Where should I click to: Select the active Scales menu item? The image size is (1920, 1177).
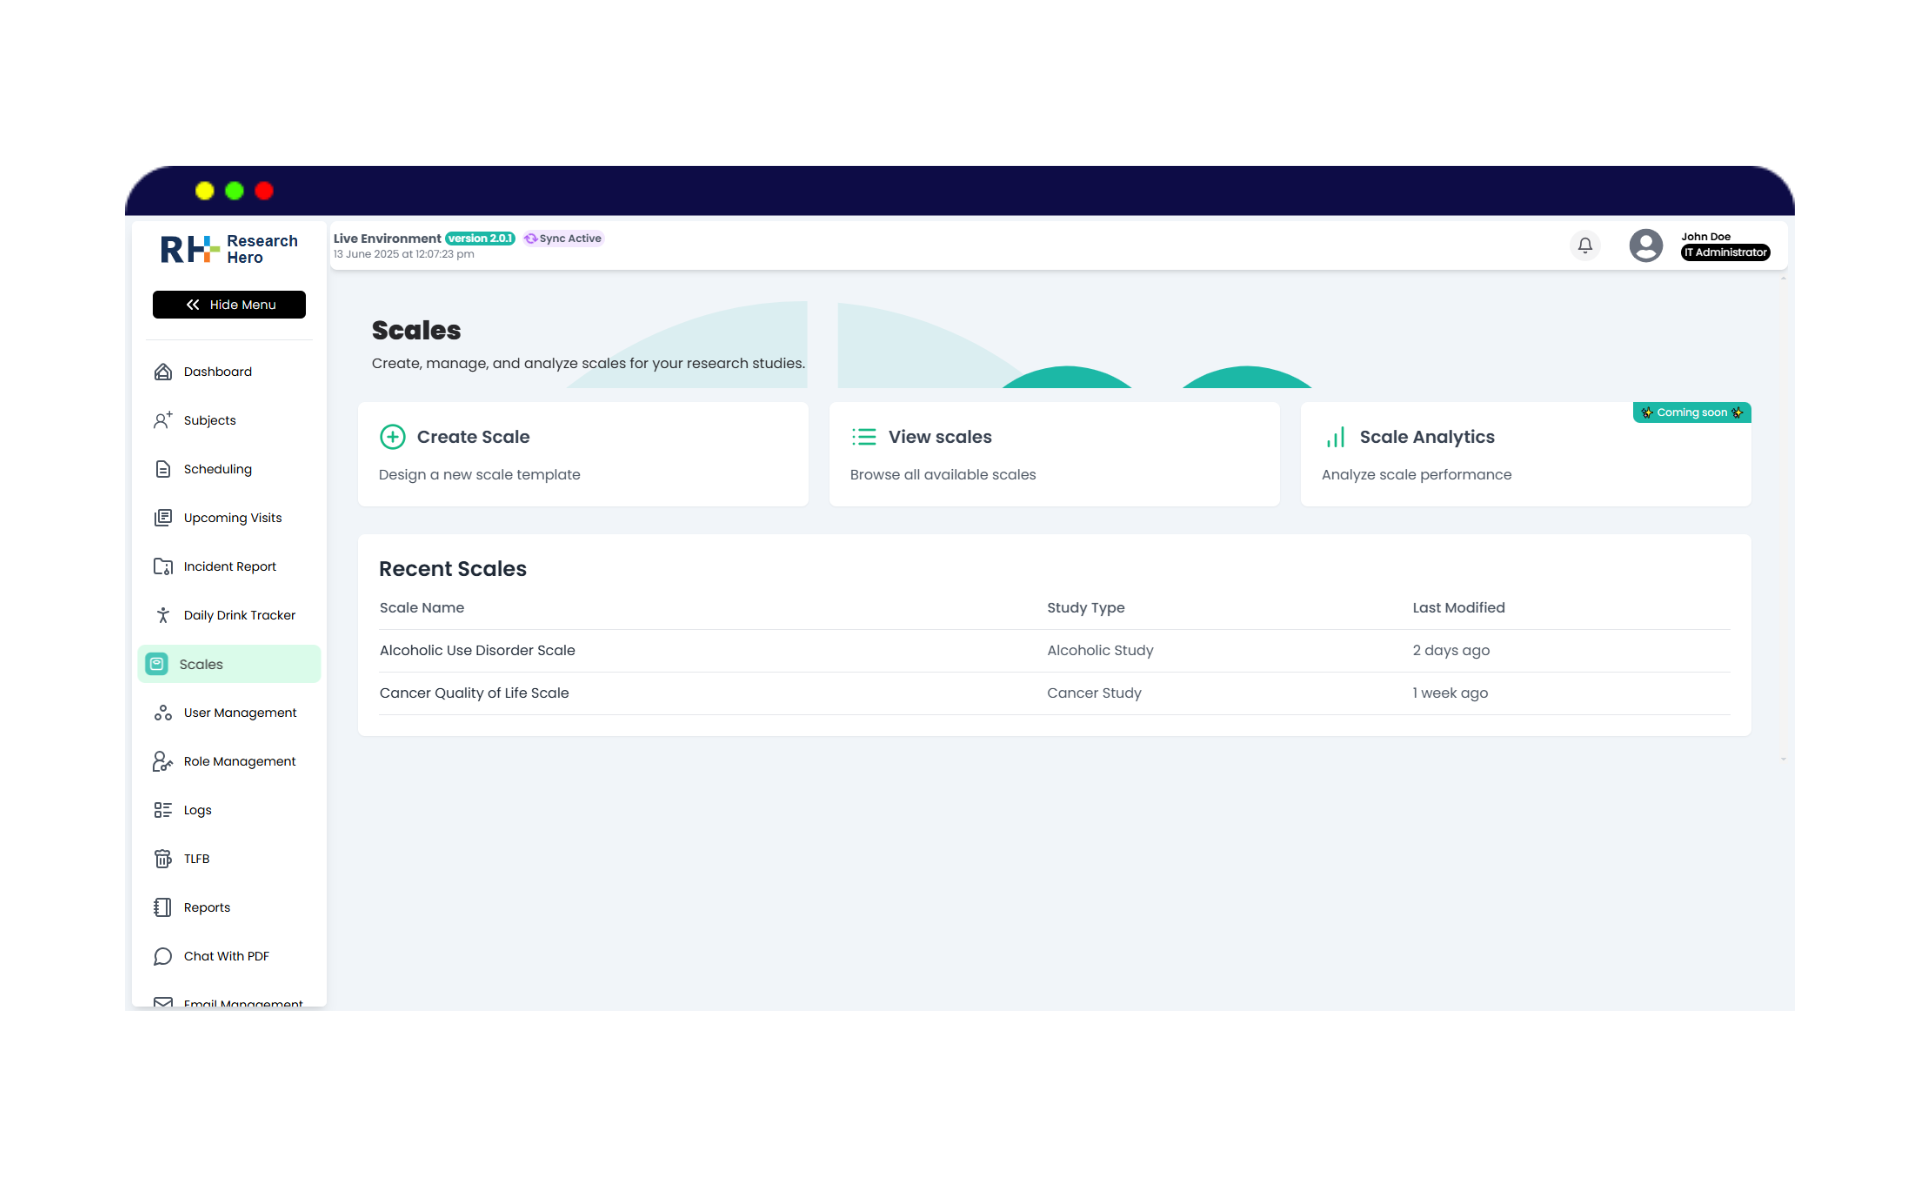tap(229, 664)
